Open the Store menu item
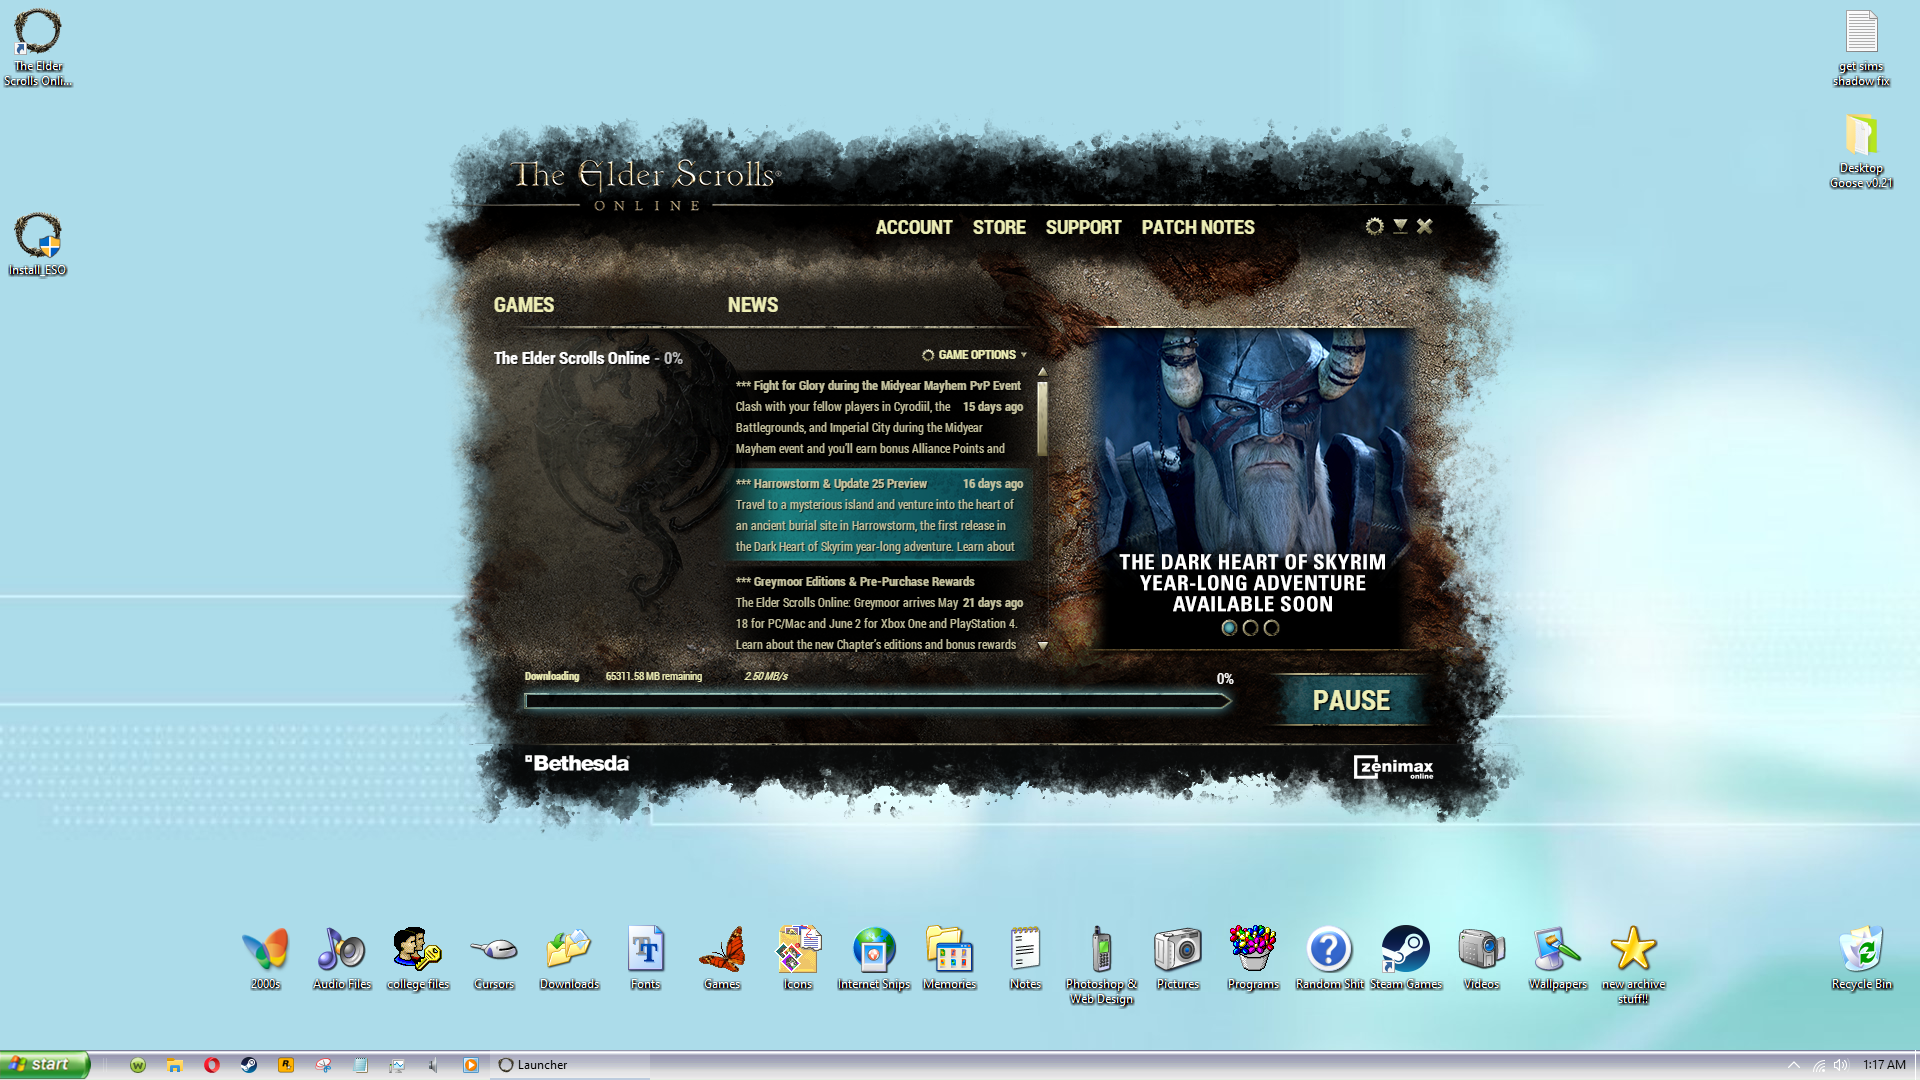1920x1080 pixels. (x=998, y=228)
